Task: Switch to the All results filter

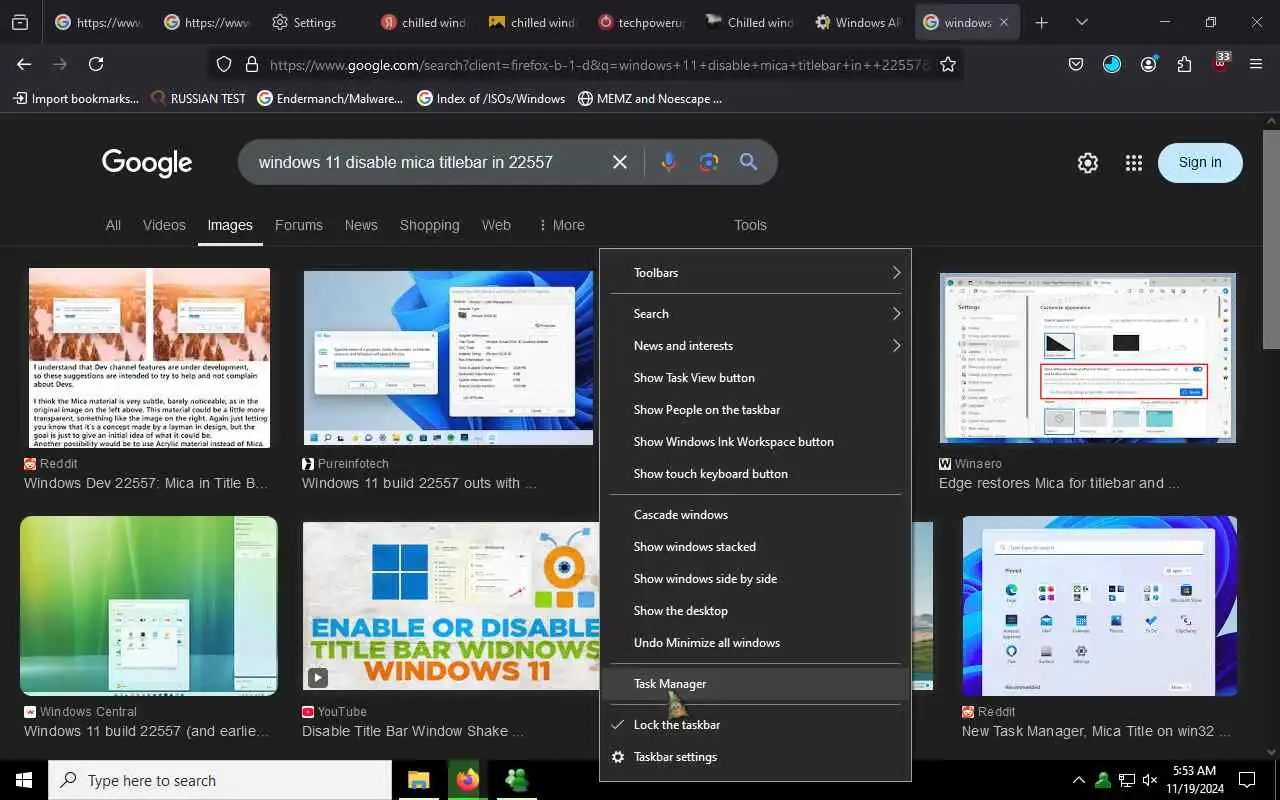Action: point(113,225)
